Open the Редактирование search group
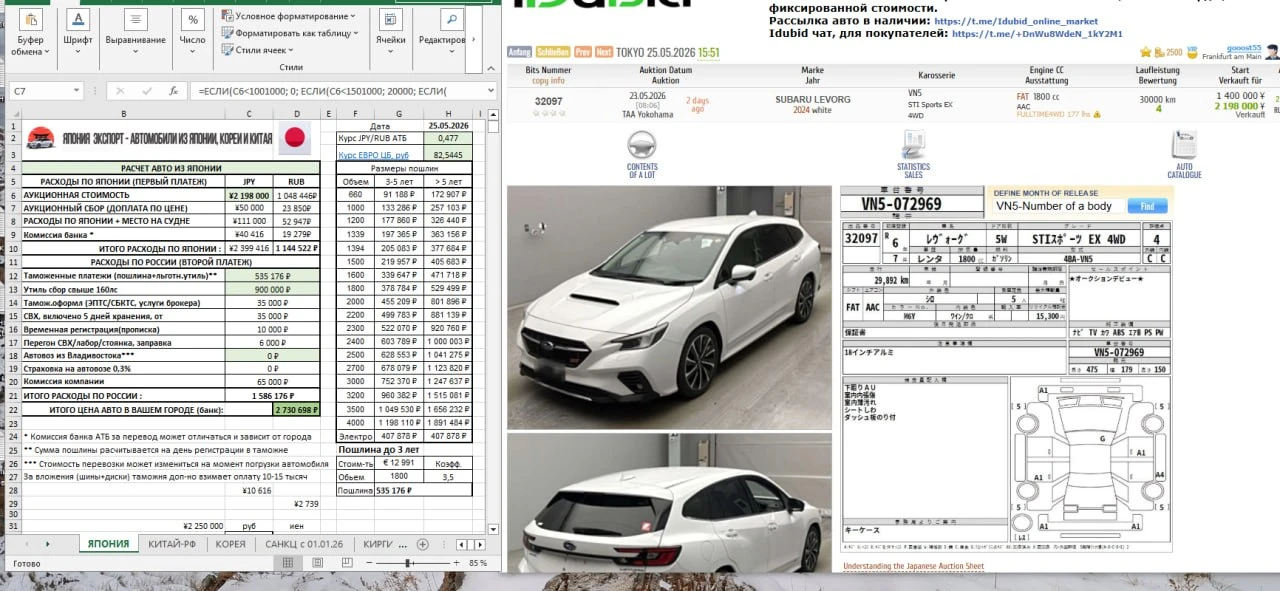 point(441,34)
